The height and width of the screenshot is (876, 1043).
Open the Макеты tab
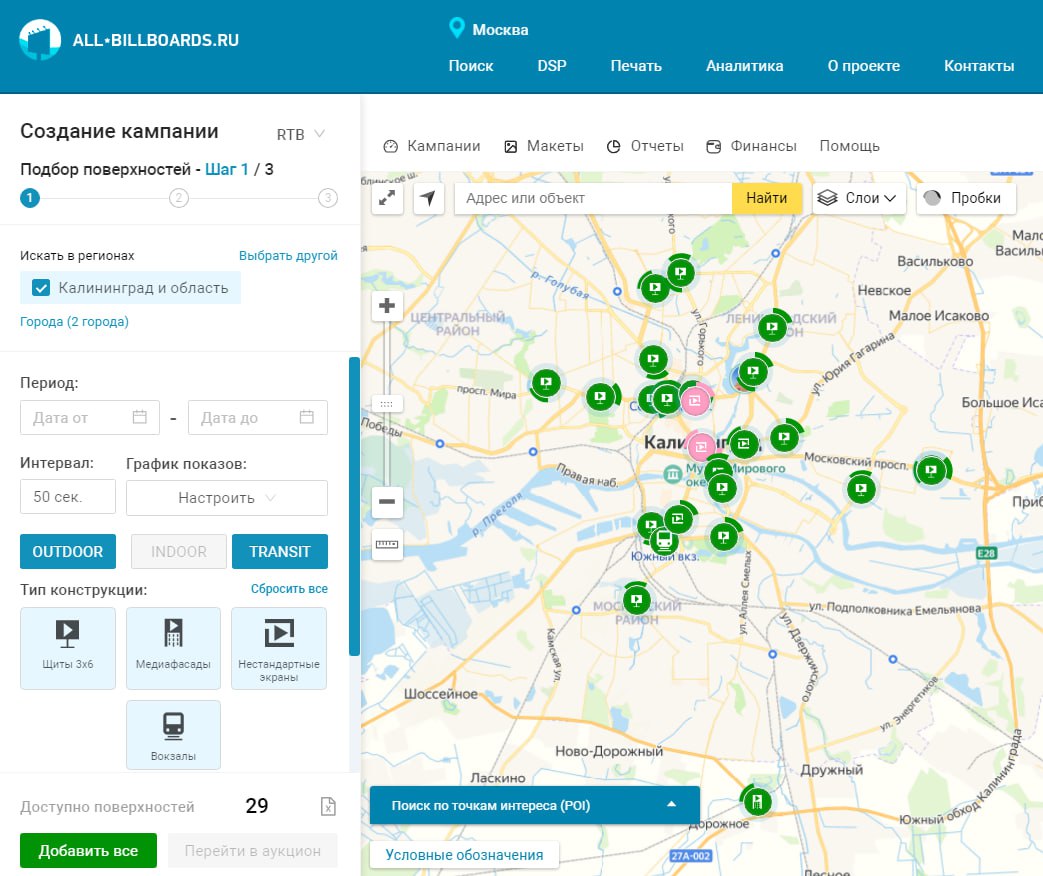[544, 146]
